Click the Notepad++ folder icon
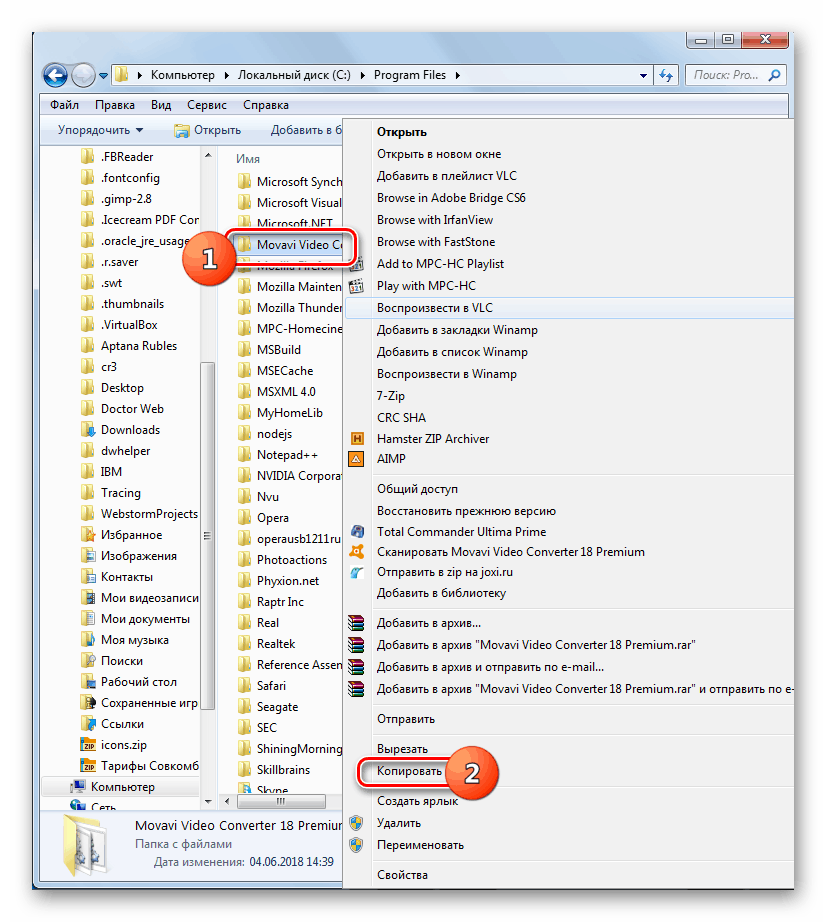 pyautogui.click(x=245, y=455)
